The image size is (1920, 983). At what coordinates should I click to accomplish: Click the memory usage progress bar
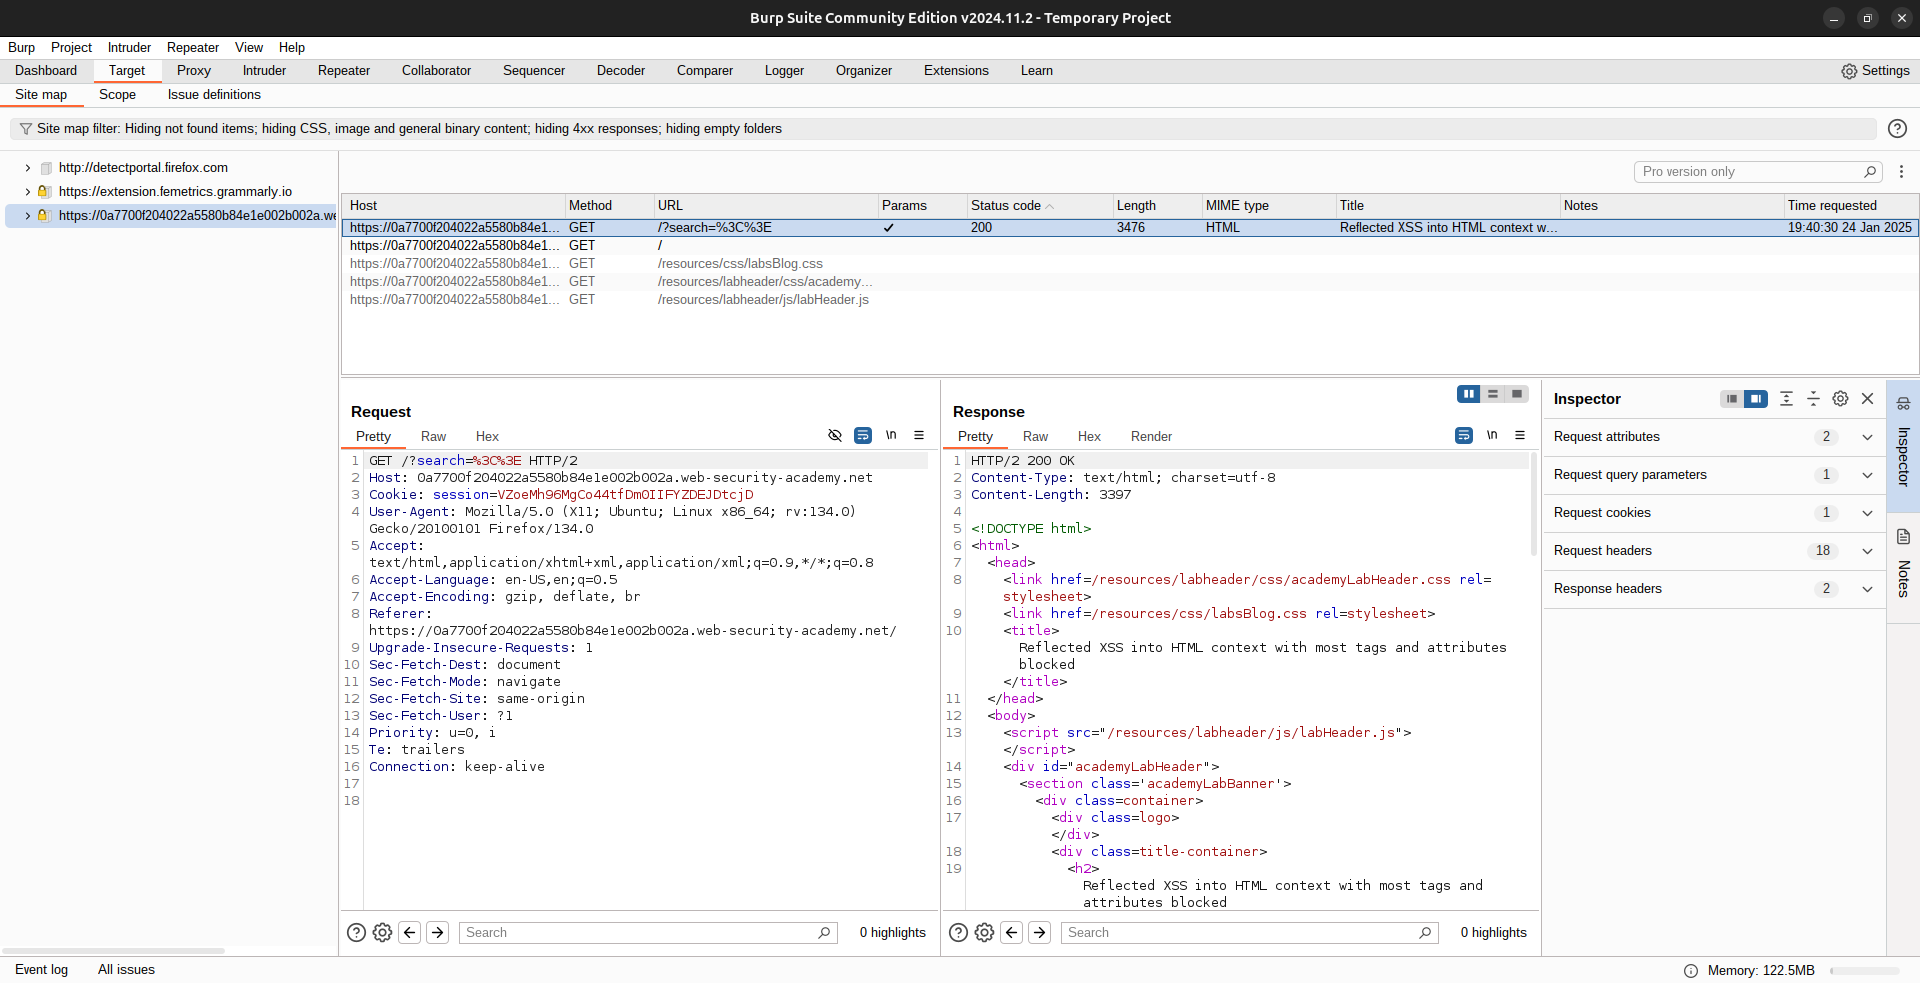(x=1865, y=971)
